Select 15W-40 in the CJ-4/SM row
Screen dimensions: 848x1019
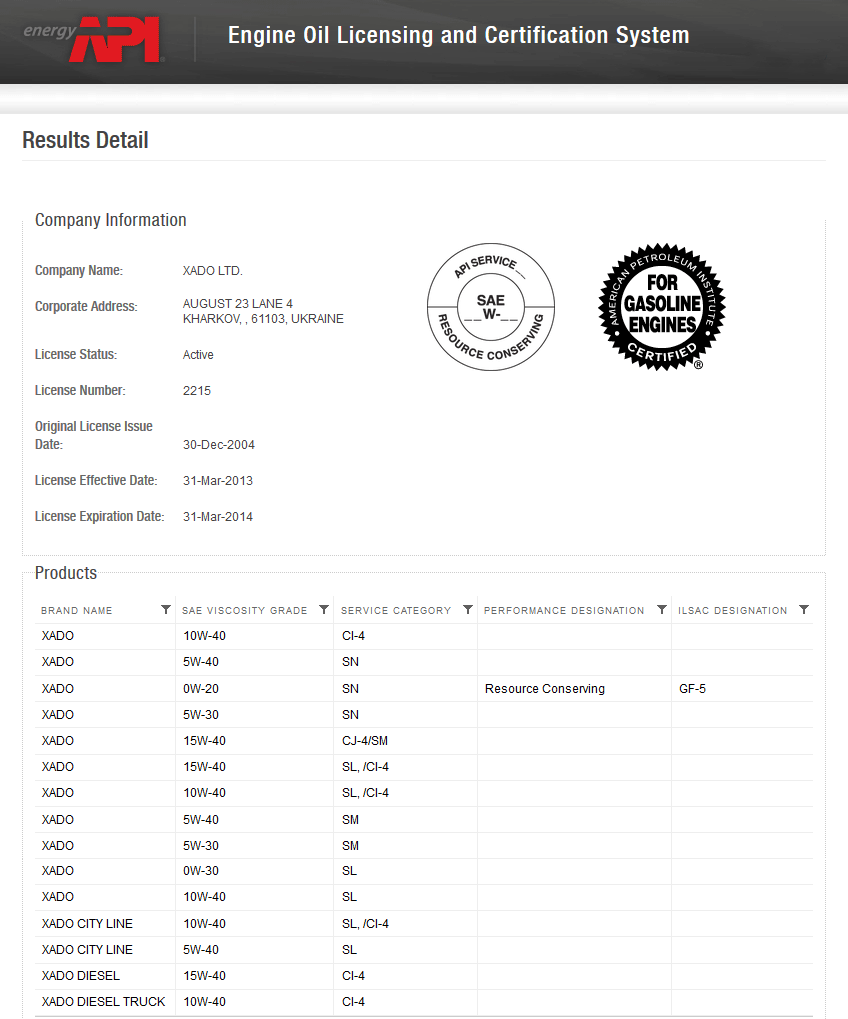pos(205,741)
